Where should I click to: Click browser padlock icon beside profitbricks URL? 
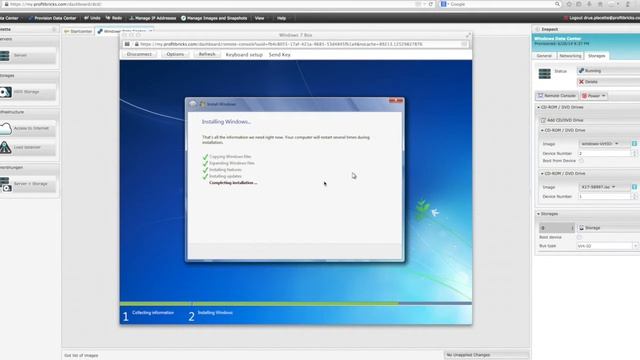6,4
